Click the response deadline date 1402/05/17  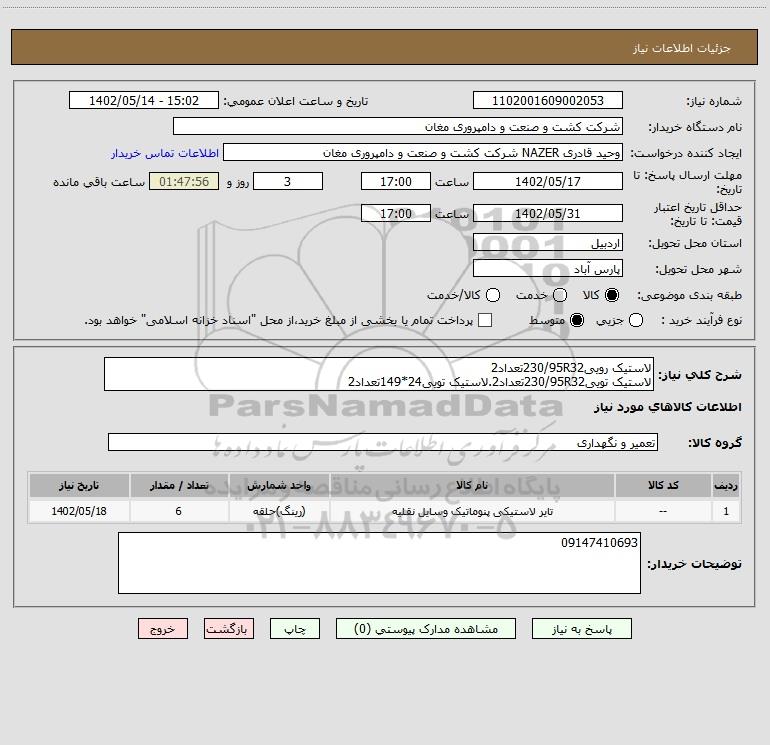point(548,181)
